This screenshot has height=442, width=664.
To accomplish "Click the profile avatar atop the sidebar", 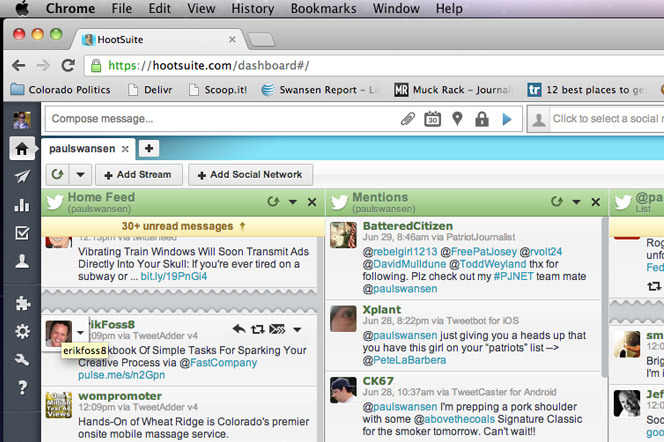I will [x=22, y=120].
